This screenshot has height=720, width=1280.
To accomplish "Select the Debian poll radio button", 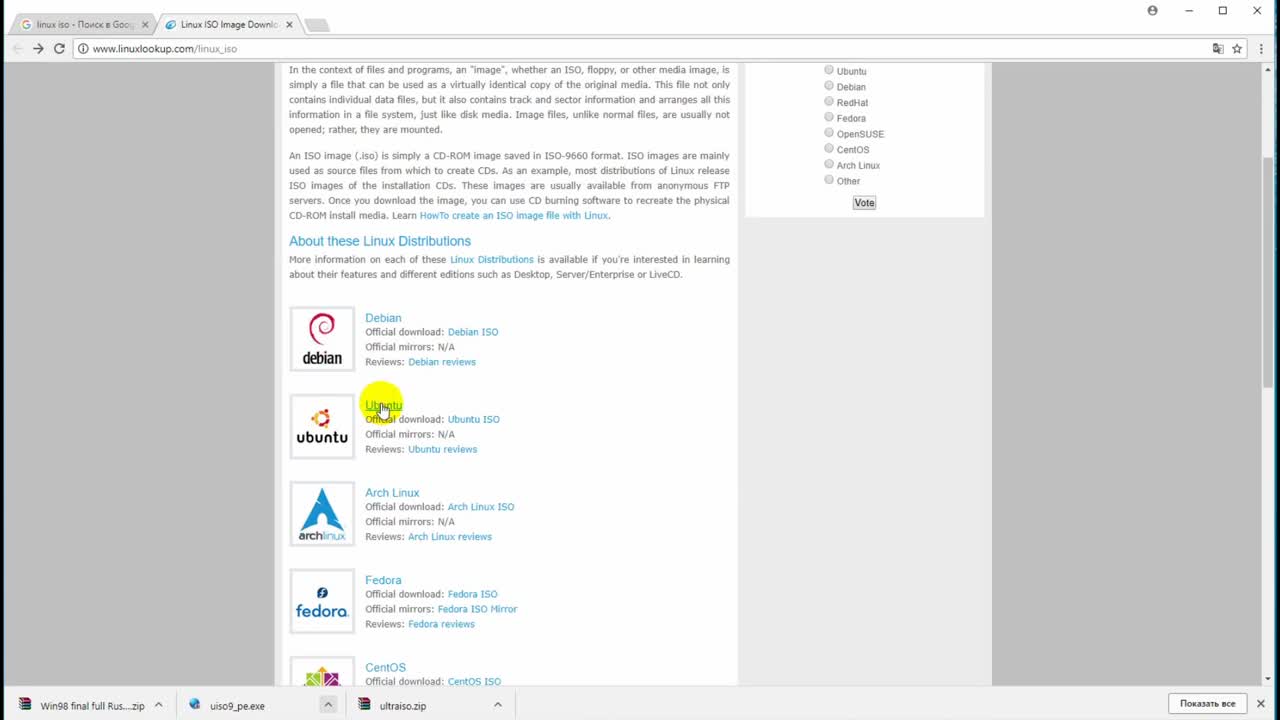I will pos(829,86).
